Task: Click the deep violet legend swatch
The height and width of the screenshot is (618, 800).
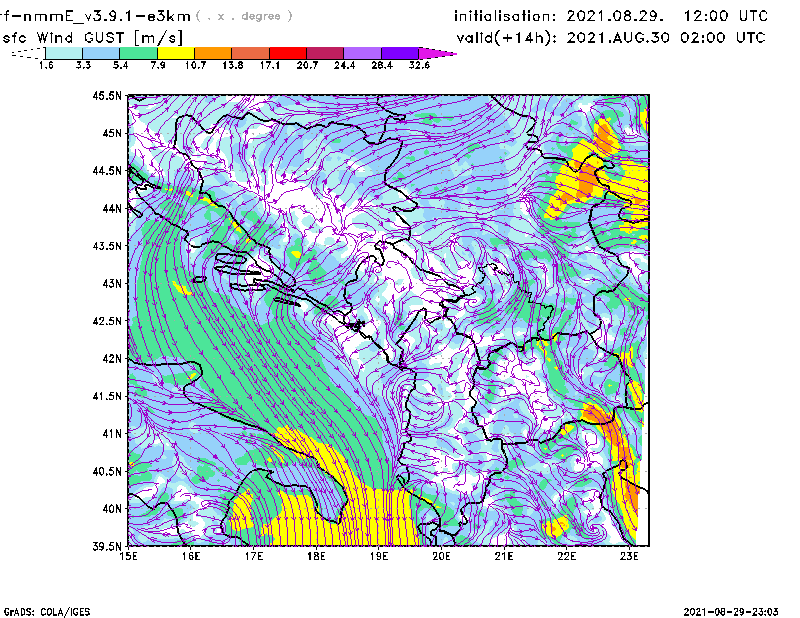Action: 400,53
